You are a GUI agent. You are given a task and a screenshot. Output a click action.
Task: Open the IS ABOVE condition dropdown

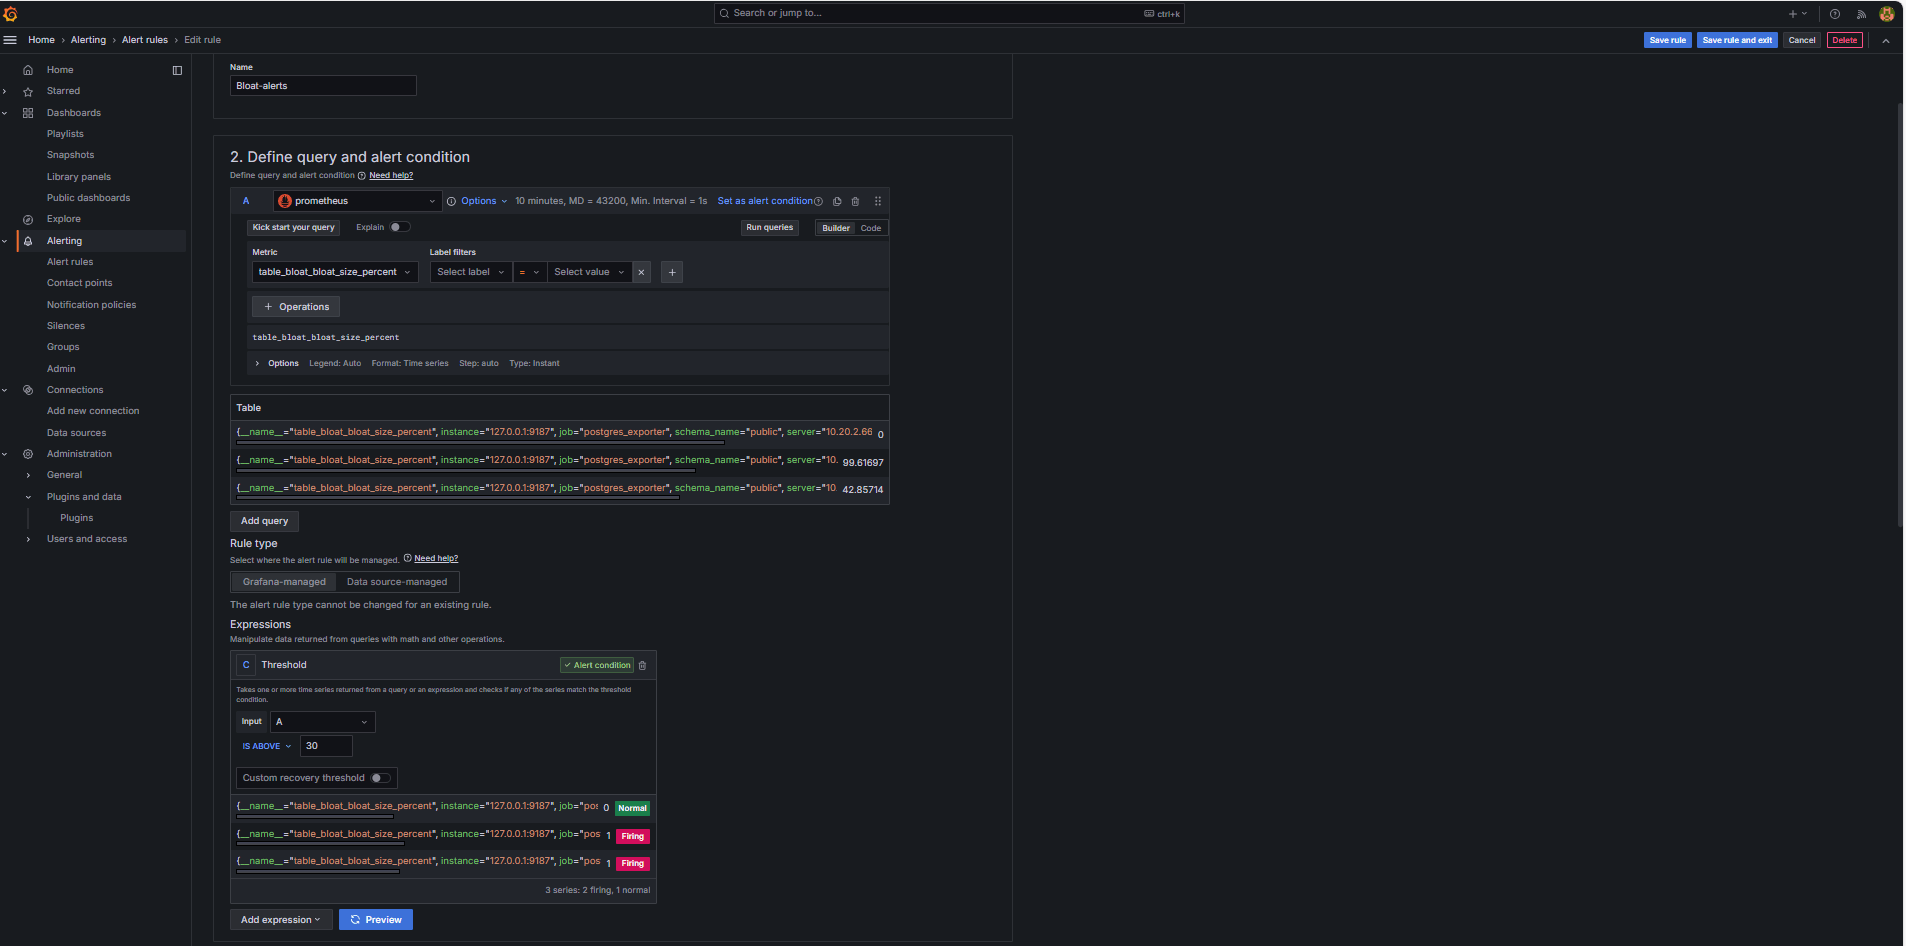[x=266, y=746]
